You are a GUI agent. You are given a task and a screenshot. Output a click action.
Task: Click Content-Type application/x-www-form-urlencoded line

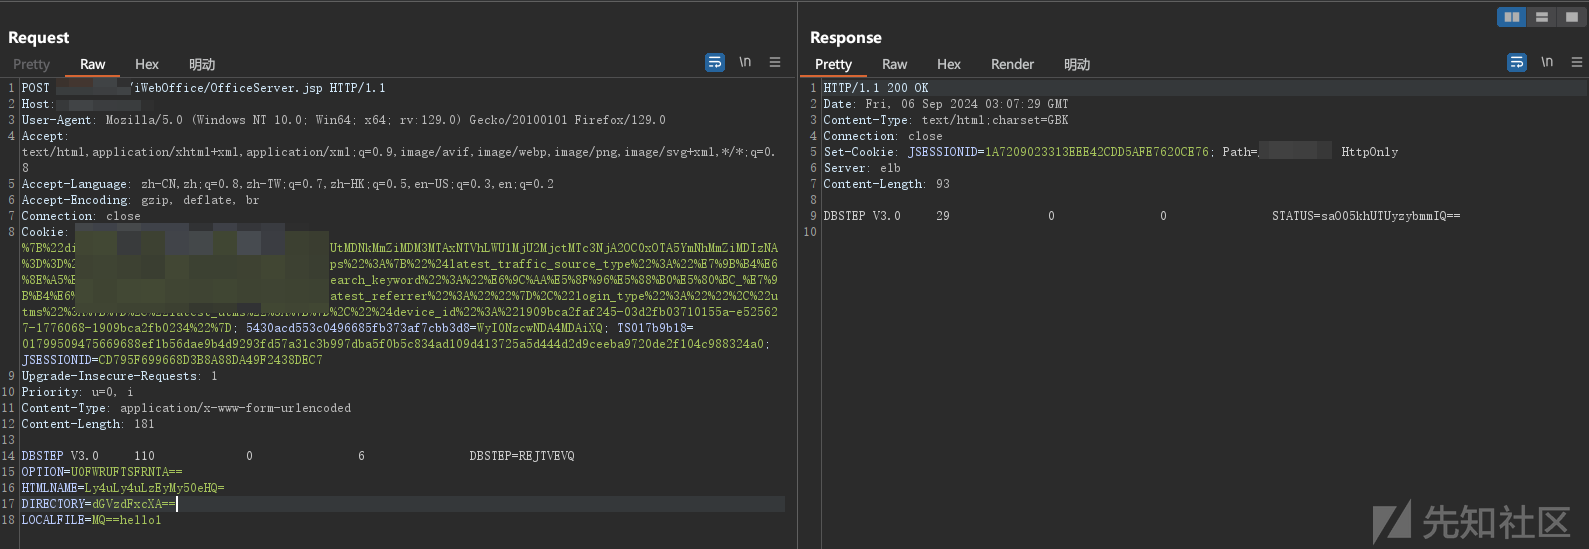point(186,408)
